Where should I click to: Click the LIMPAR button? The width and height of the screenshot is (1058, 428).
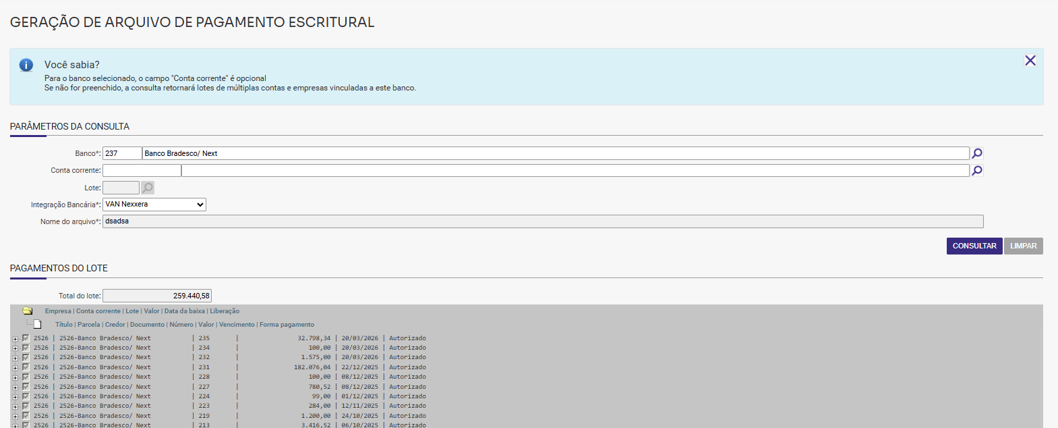(1024, 246)
